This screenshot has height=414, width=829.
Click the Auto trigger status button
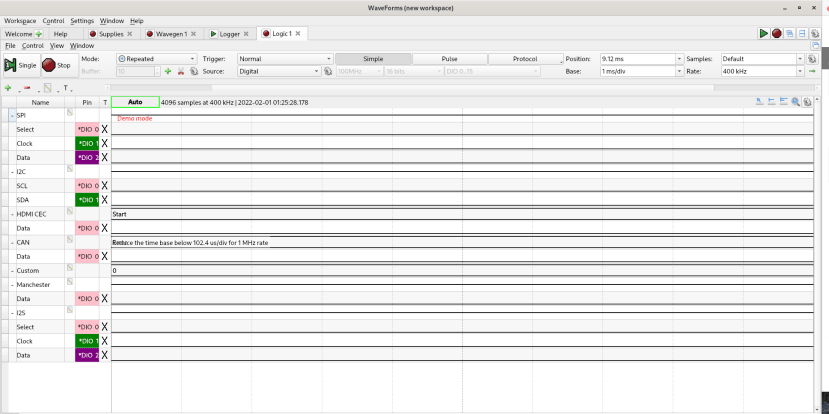[135, 102]
